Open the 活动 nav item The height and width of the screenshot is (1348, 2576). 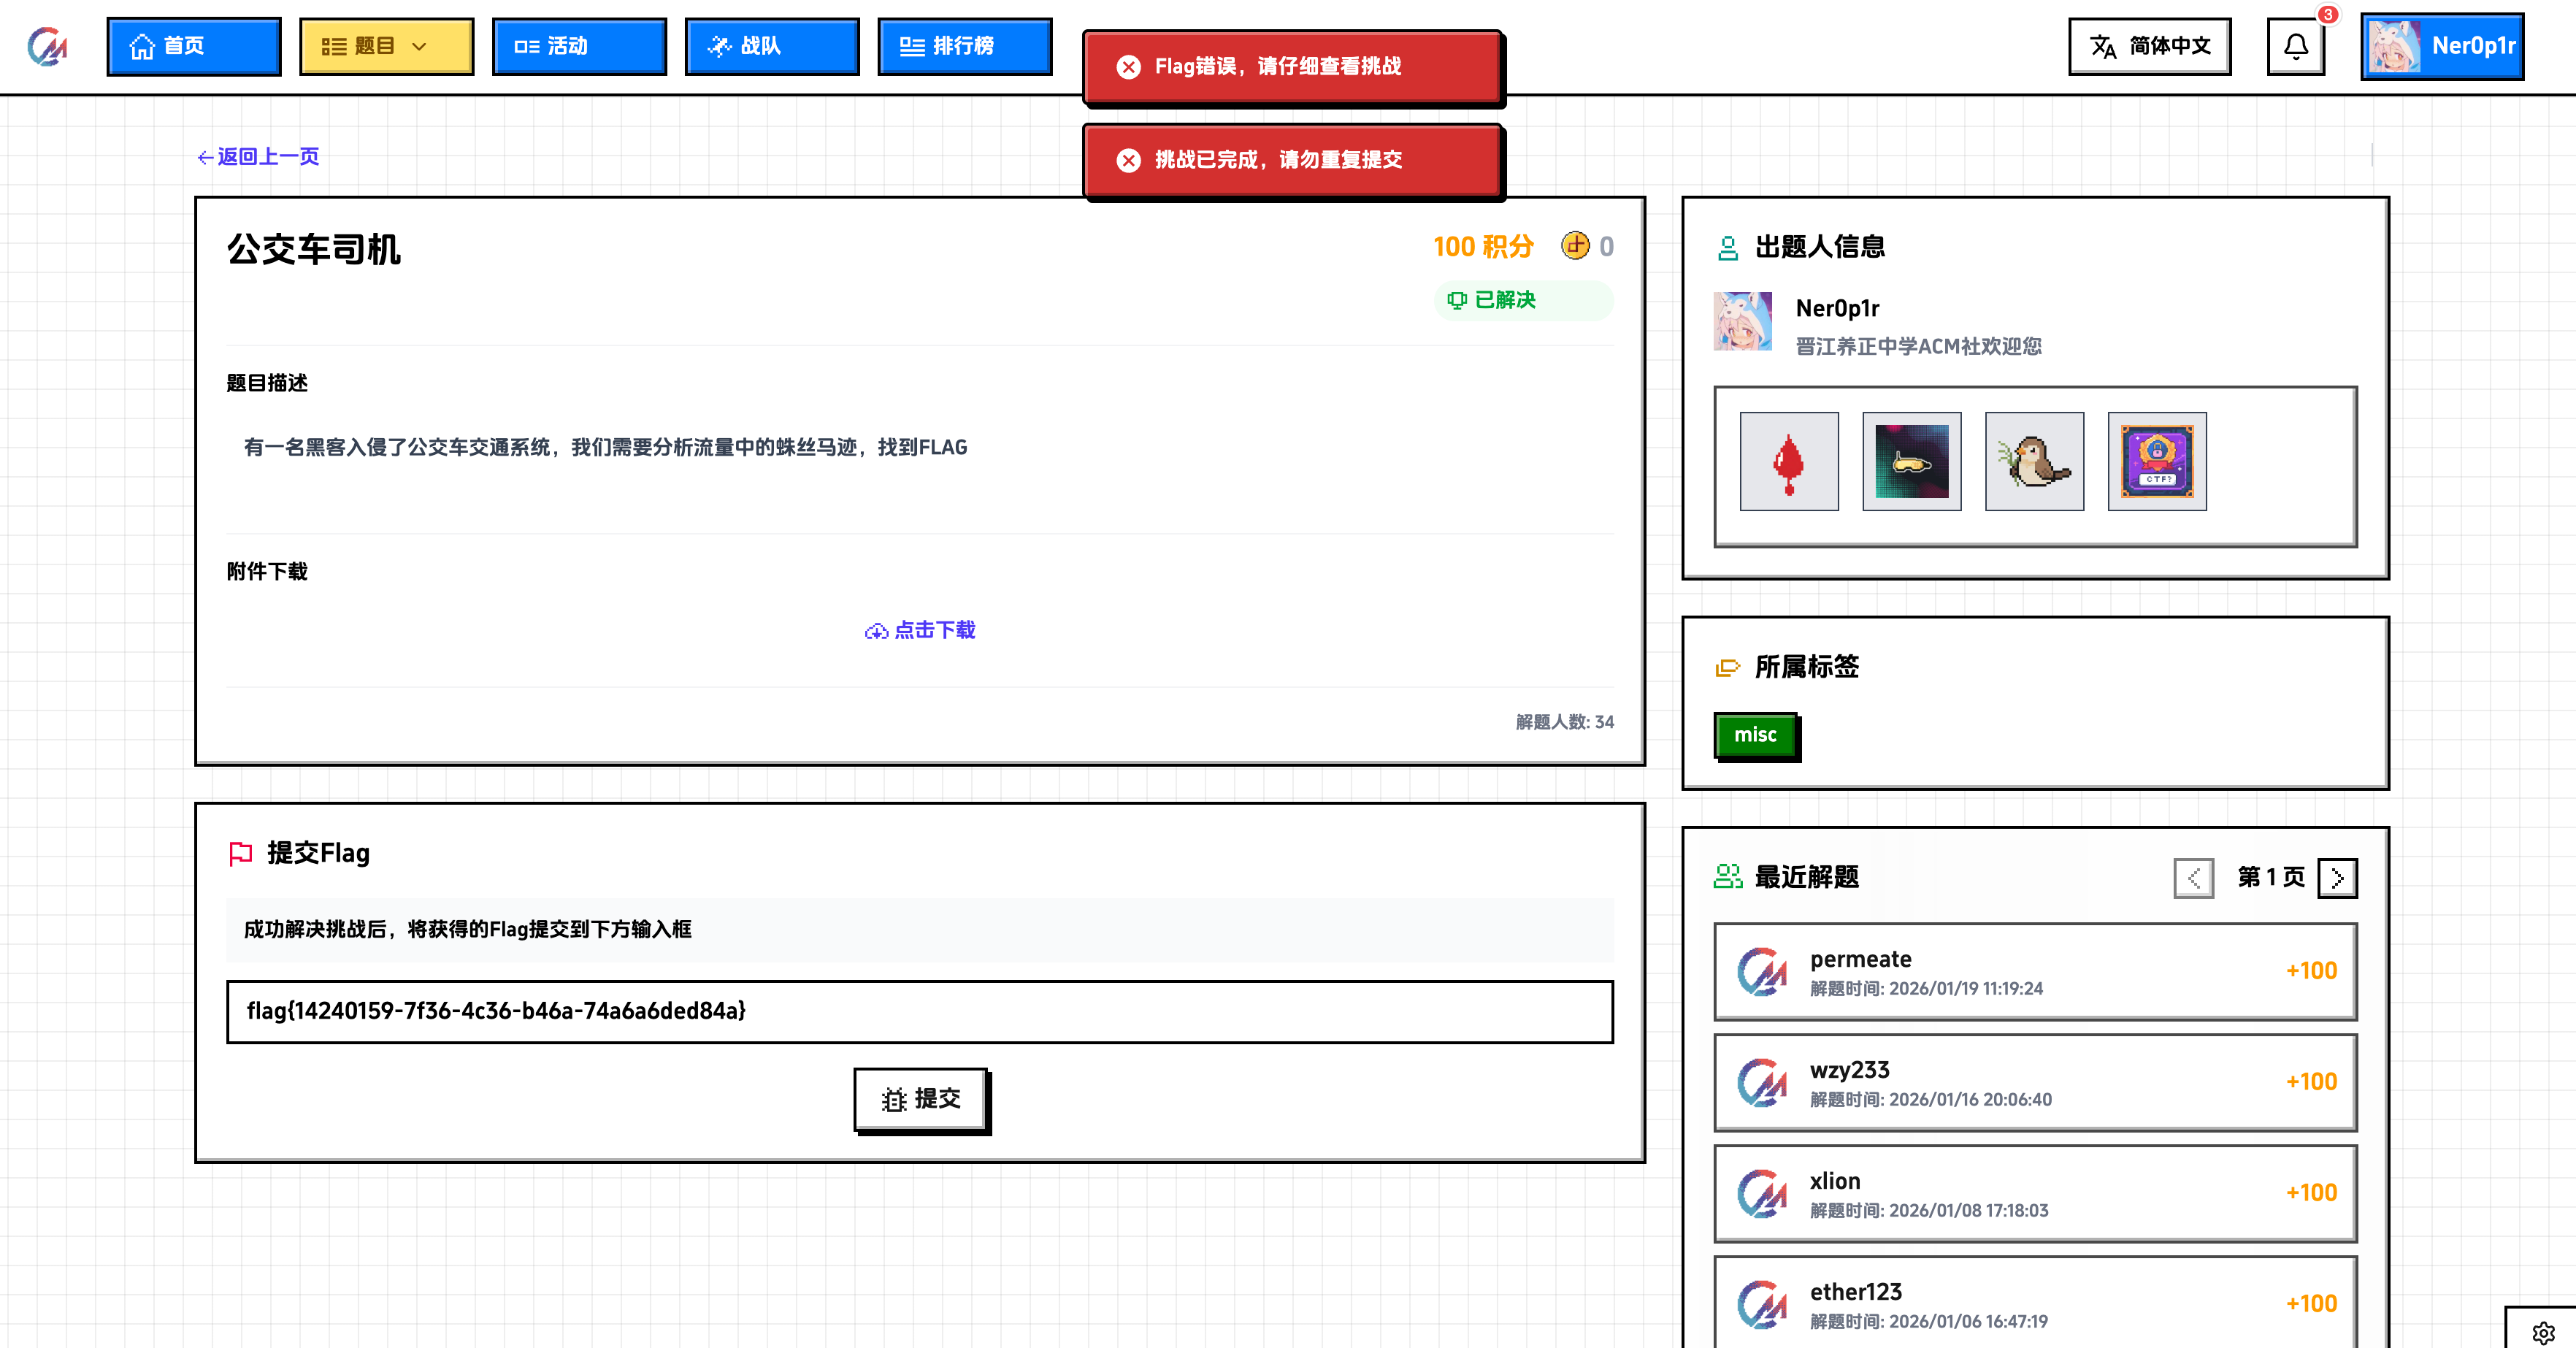(578, 46)
